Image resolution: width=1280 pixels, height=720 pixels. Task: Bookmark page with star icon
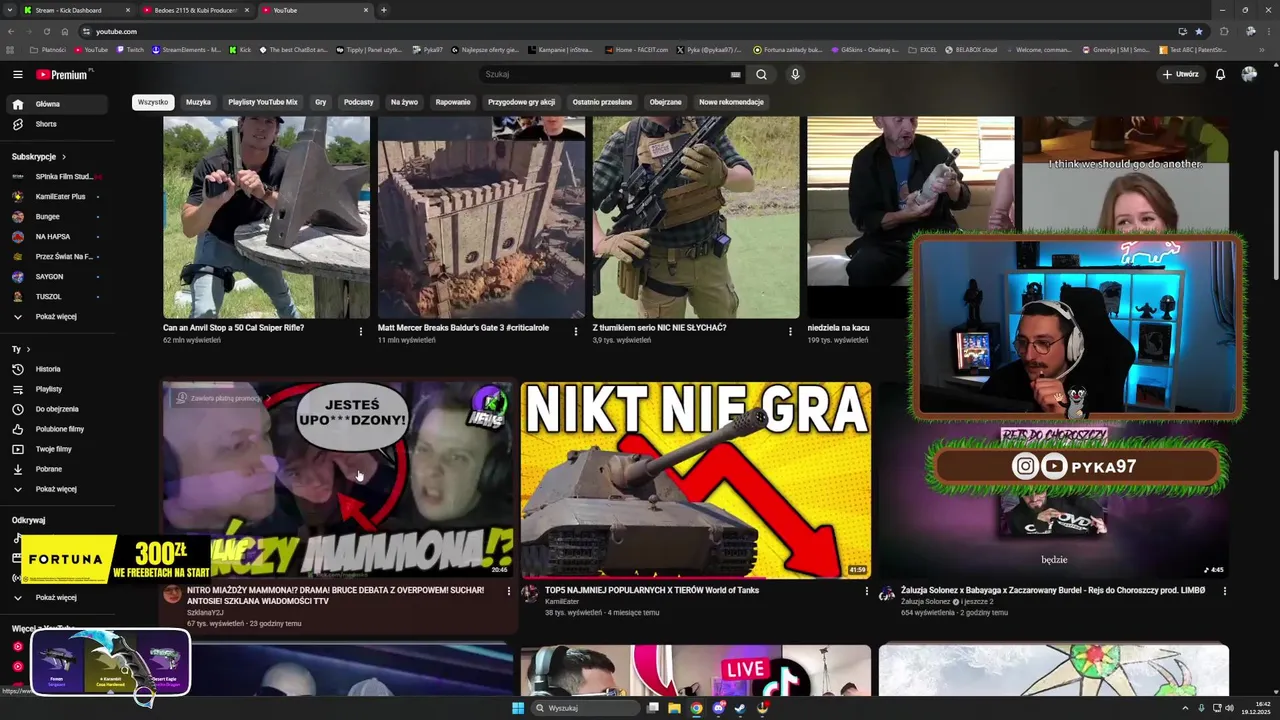point(1199,31)
